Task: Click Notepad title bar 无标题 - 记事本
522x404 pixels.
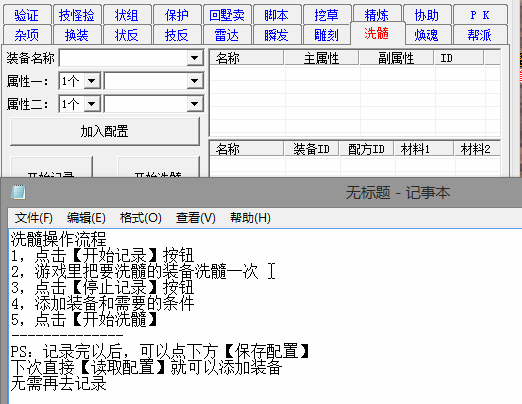Action: pos(398,193)
